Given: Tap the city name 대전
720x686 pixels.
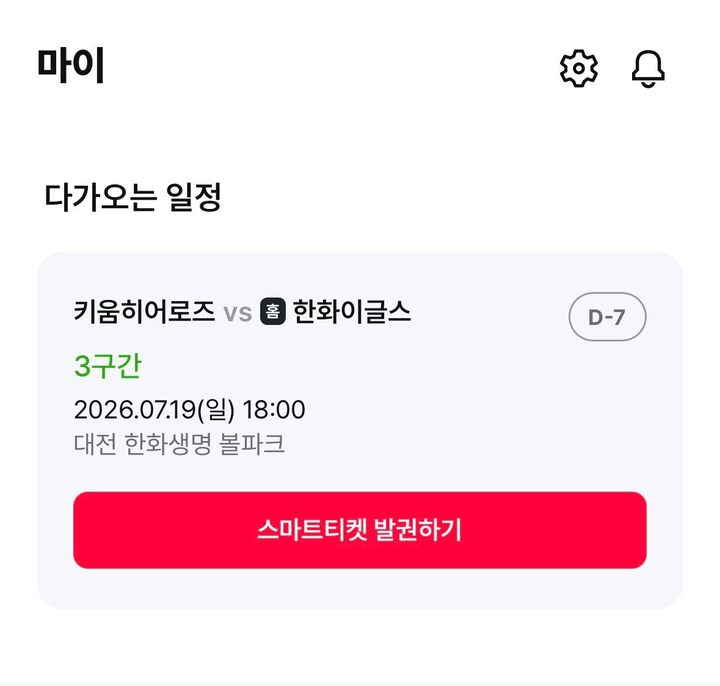Looking at the screenshot, I should click(95, 444).
